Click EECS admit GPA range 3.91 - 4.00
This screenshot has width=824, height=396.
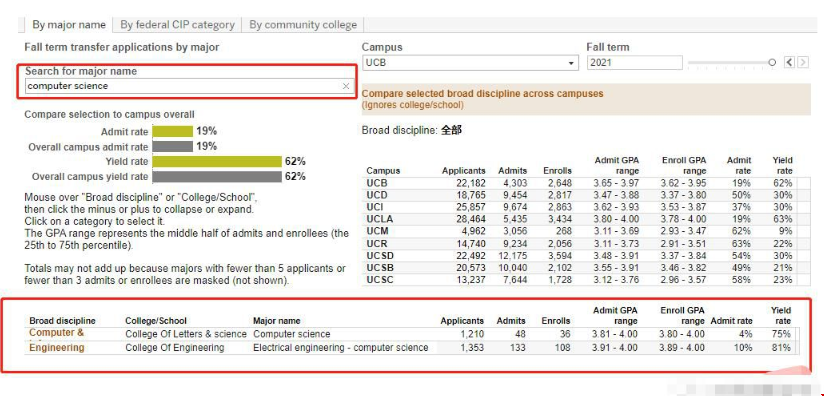coord(614,348)
